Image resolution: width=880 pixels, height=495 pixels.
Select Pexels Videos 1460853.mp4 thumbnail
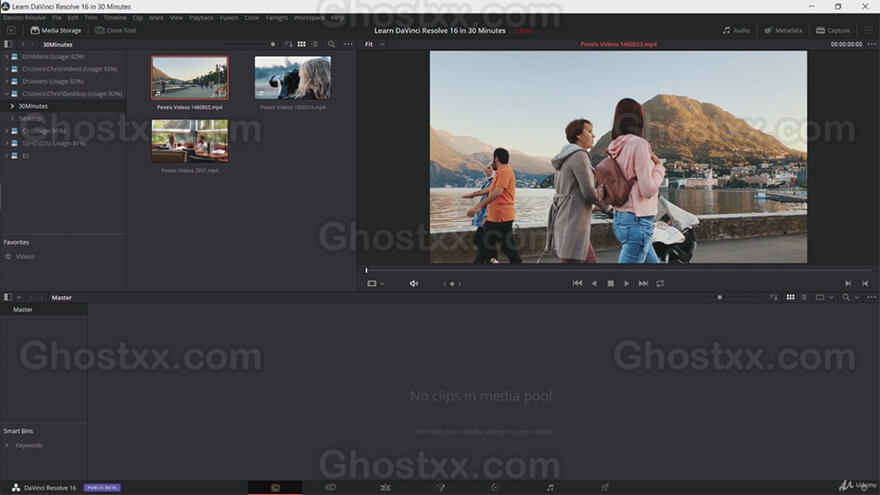pos(190,77)
